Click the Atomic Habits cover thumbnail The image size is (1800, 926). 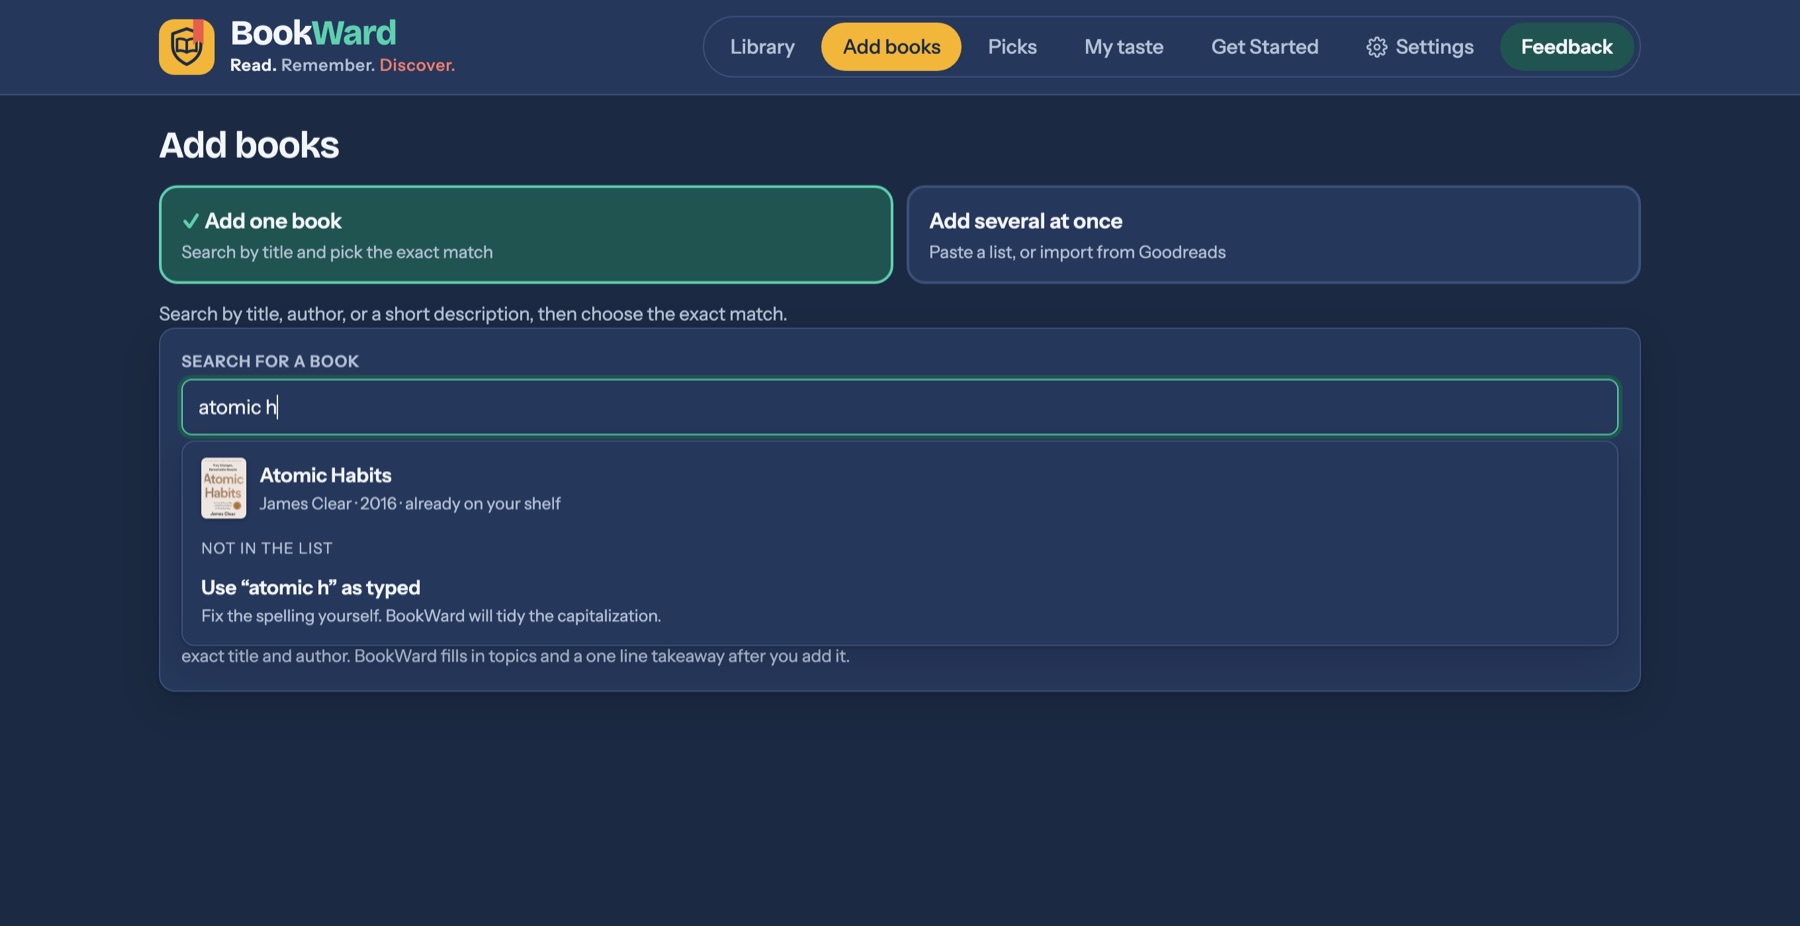223,488
